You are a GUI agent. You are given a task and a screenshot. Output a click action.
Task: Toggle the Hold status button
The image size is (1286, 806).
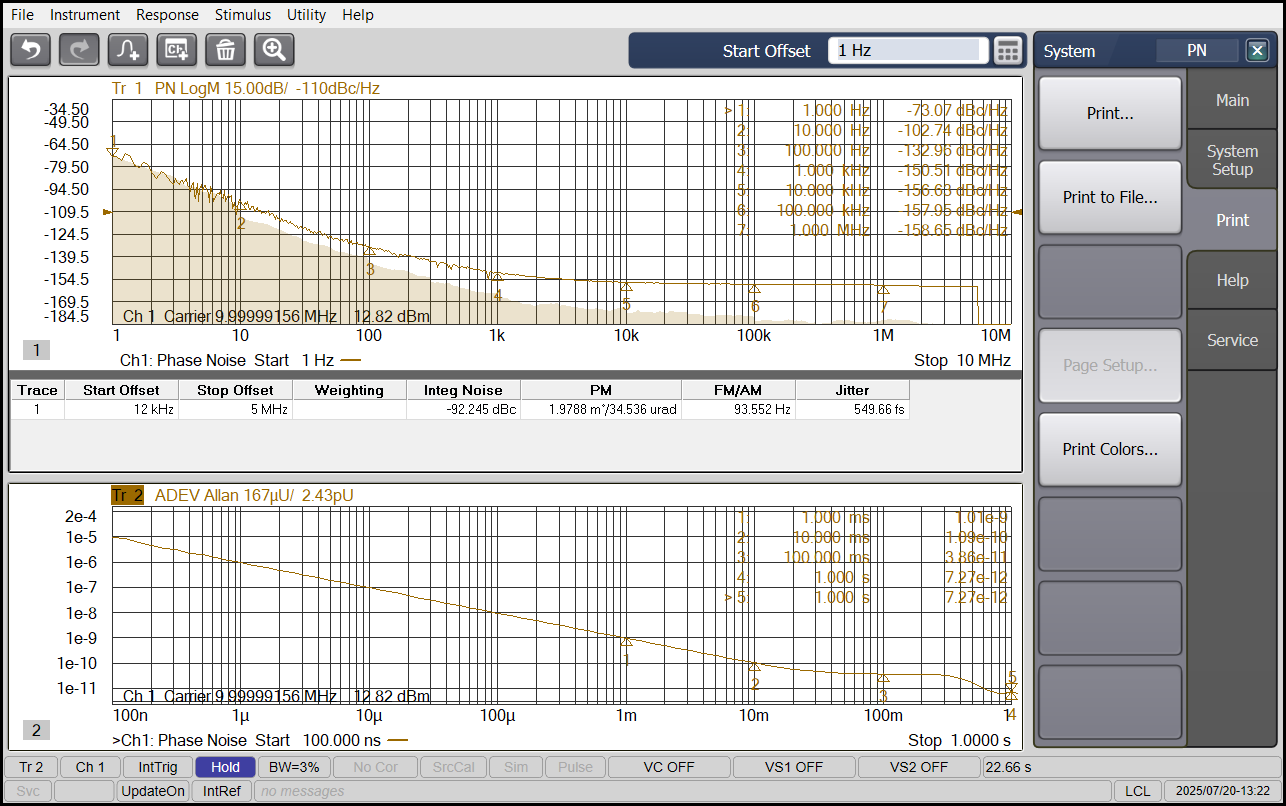point(225,767)
